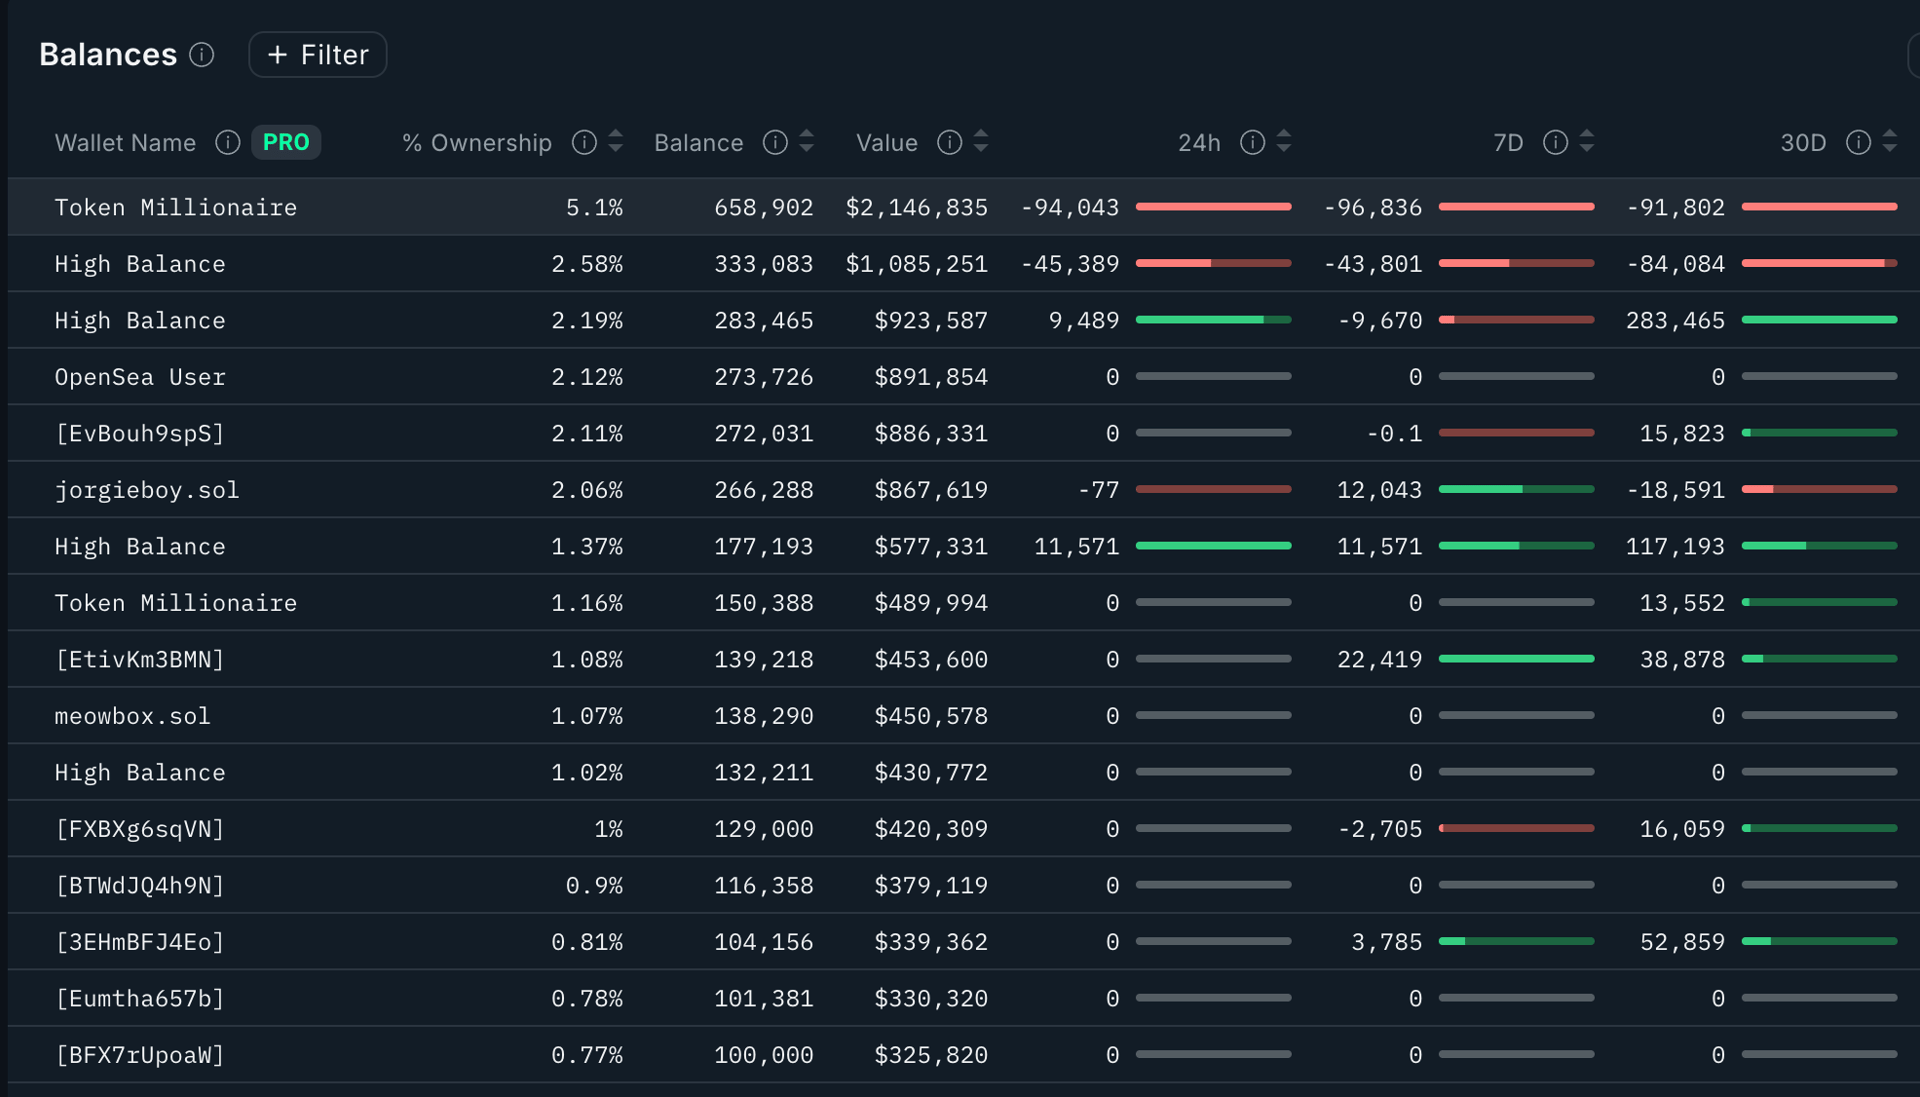Click the % Ownership info icon

pos(584,143)
